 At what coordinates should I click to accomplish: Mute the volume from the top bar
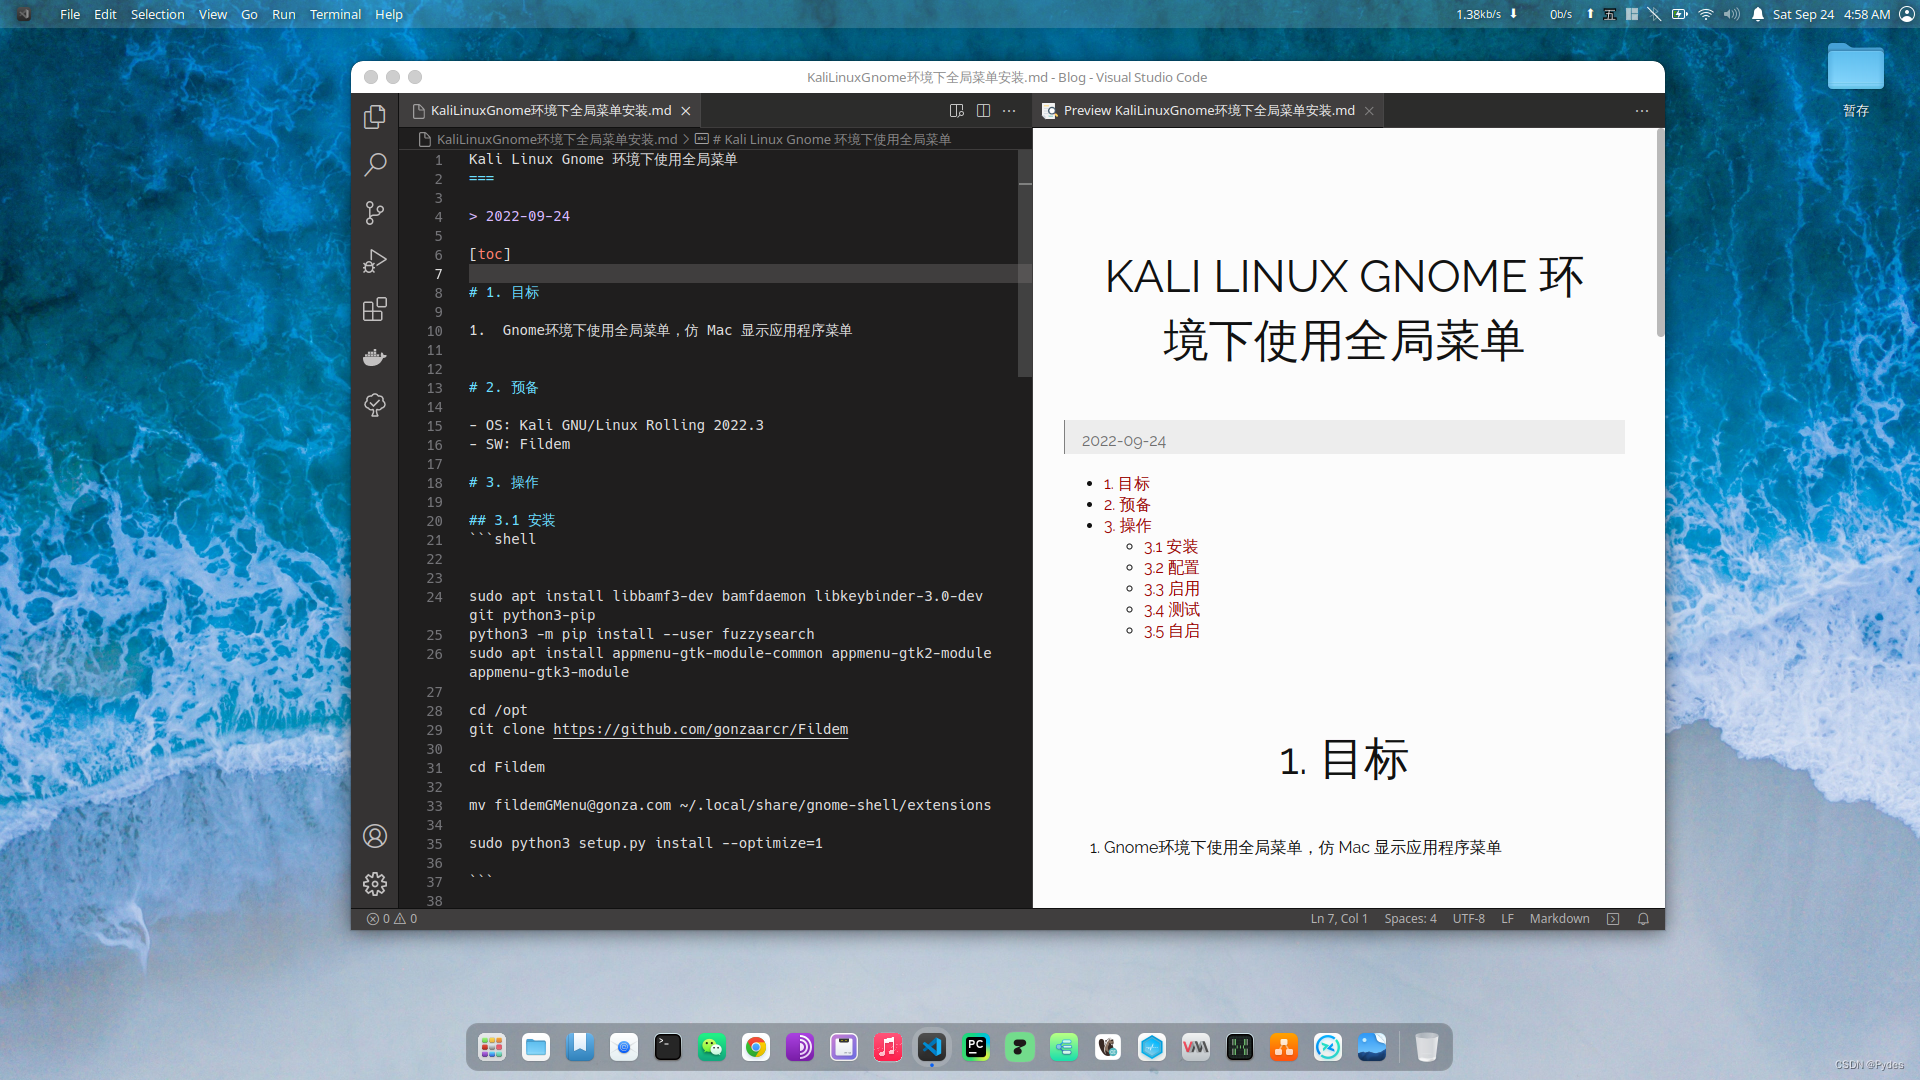point(1730,14)
